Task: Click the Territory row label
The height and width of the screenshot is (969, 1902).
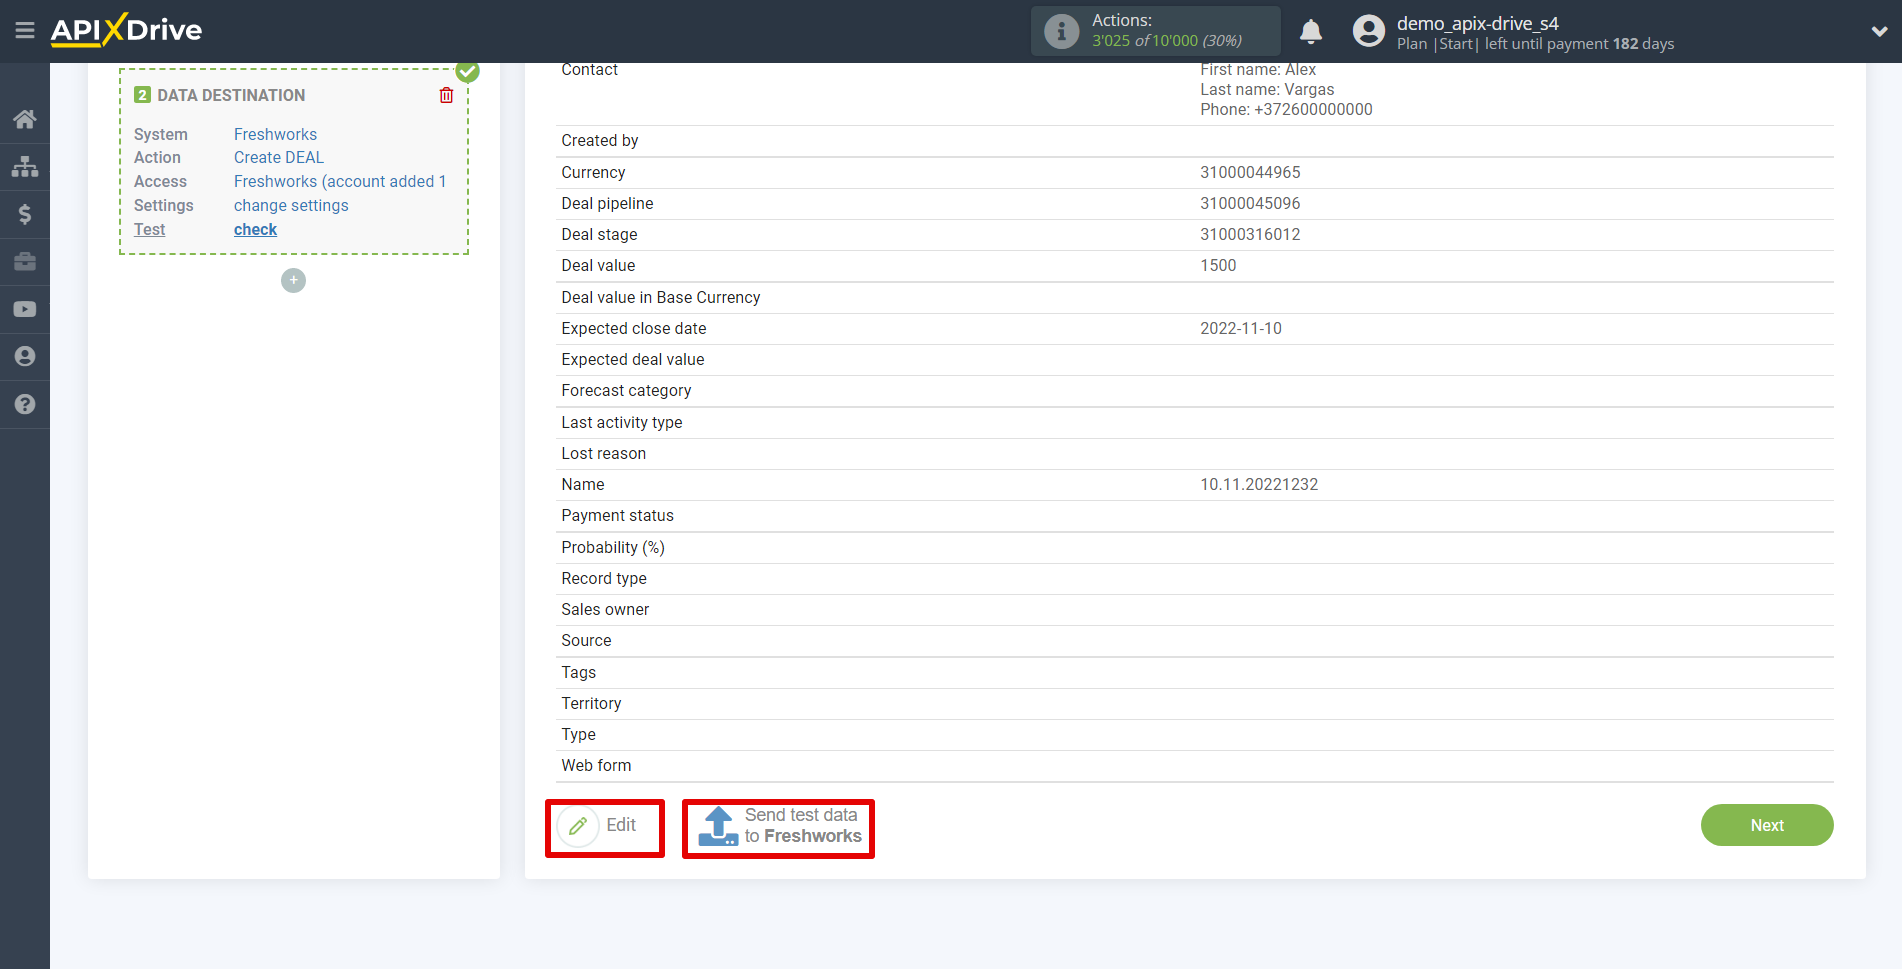Action: (591, 703)
